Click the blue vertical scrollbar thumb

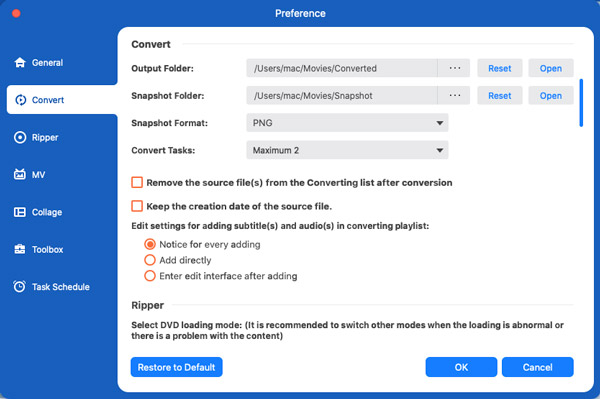coord(581,103)
